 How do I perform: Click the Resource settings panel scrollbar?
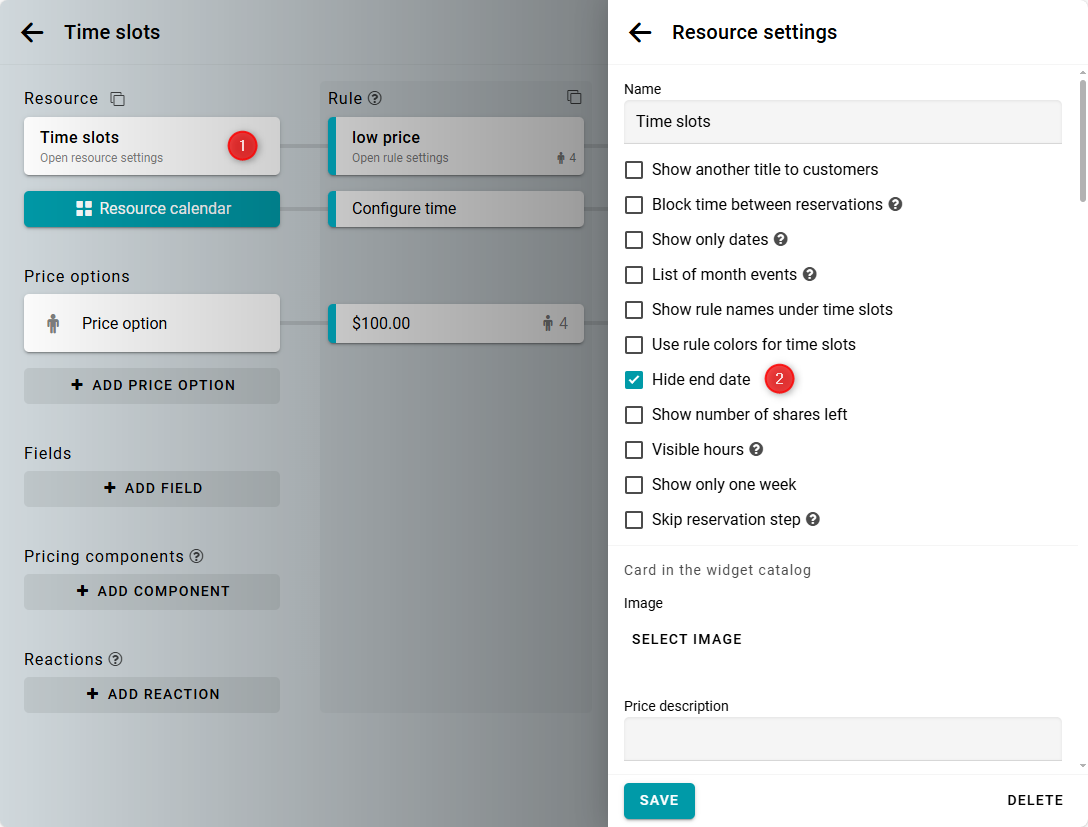click(x=1082, y=140)
